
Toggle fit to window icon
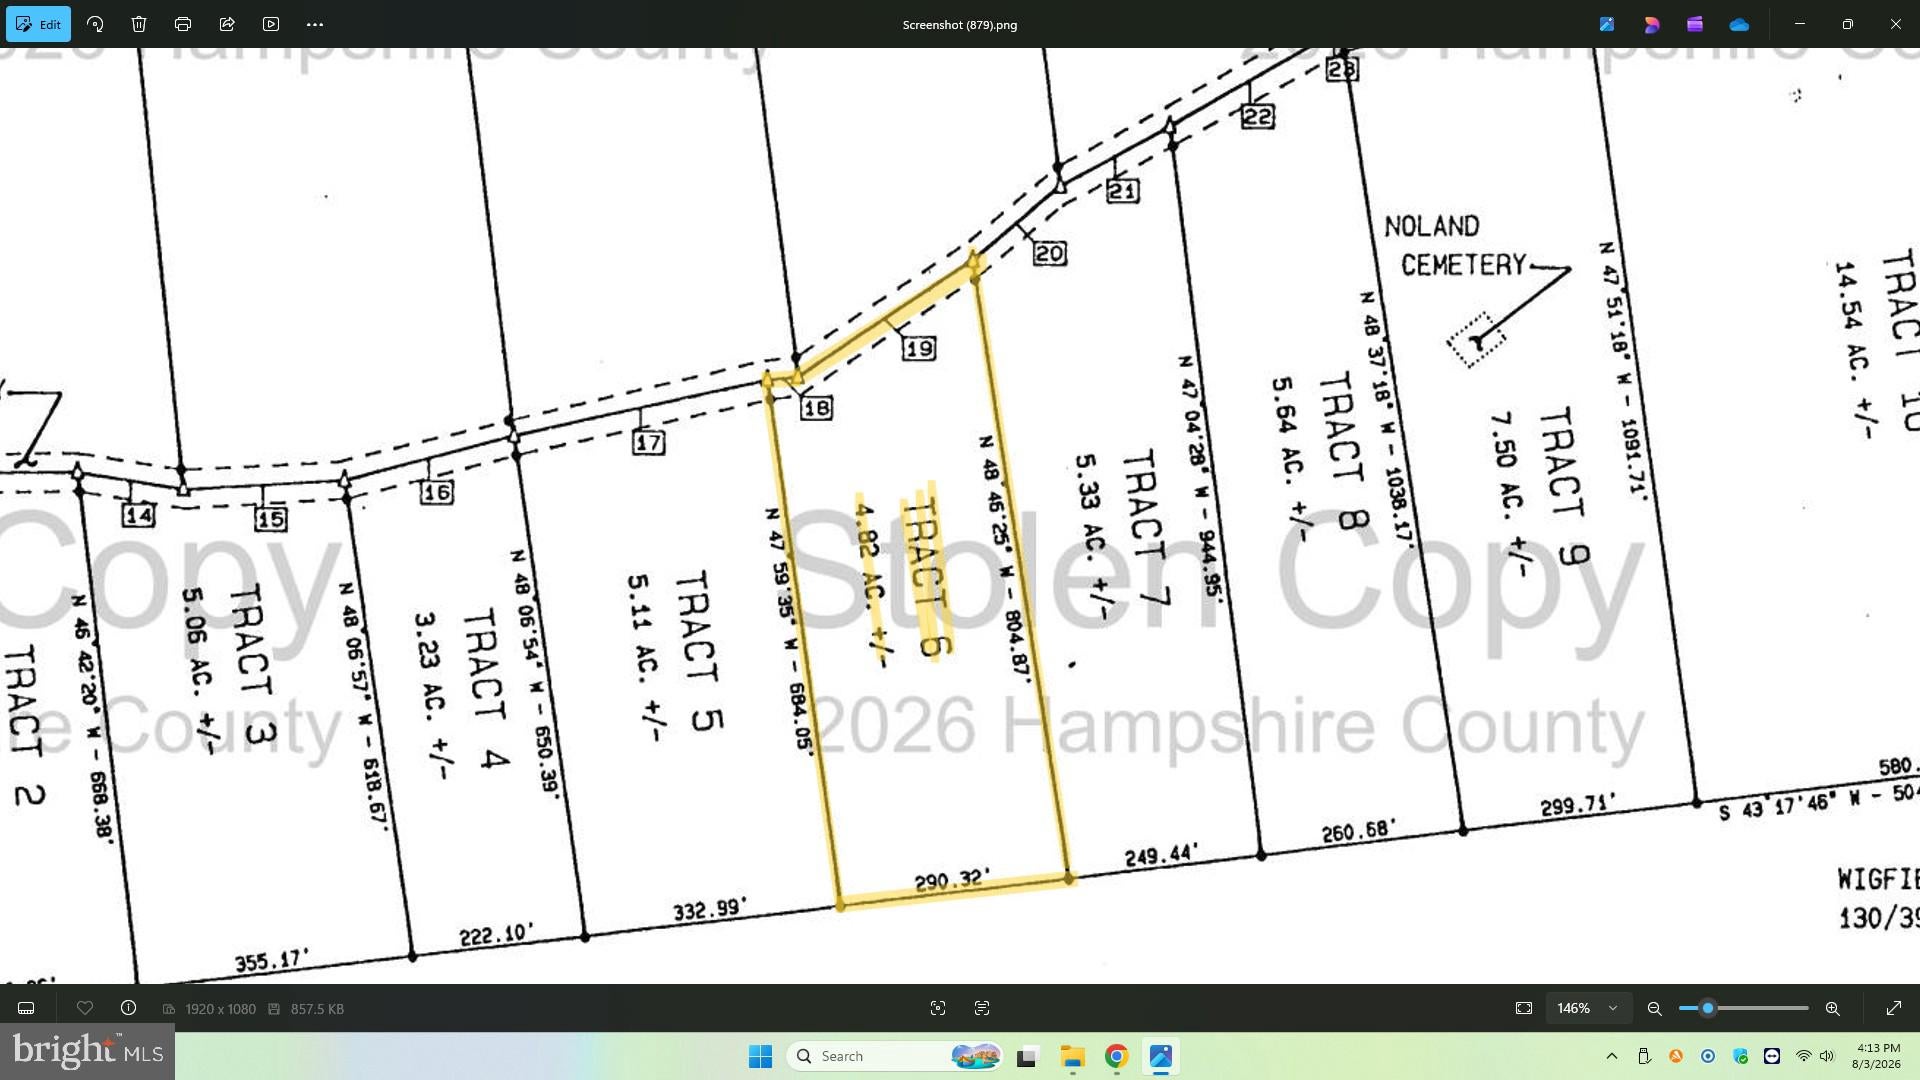pos(1524,1008)
